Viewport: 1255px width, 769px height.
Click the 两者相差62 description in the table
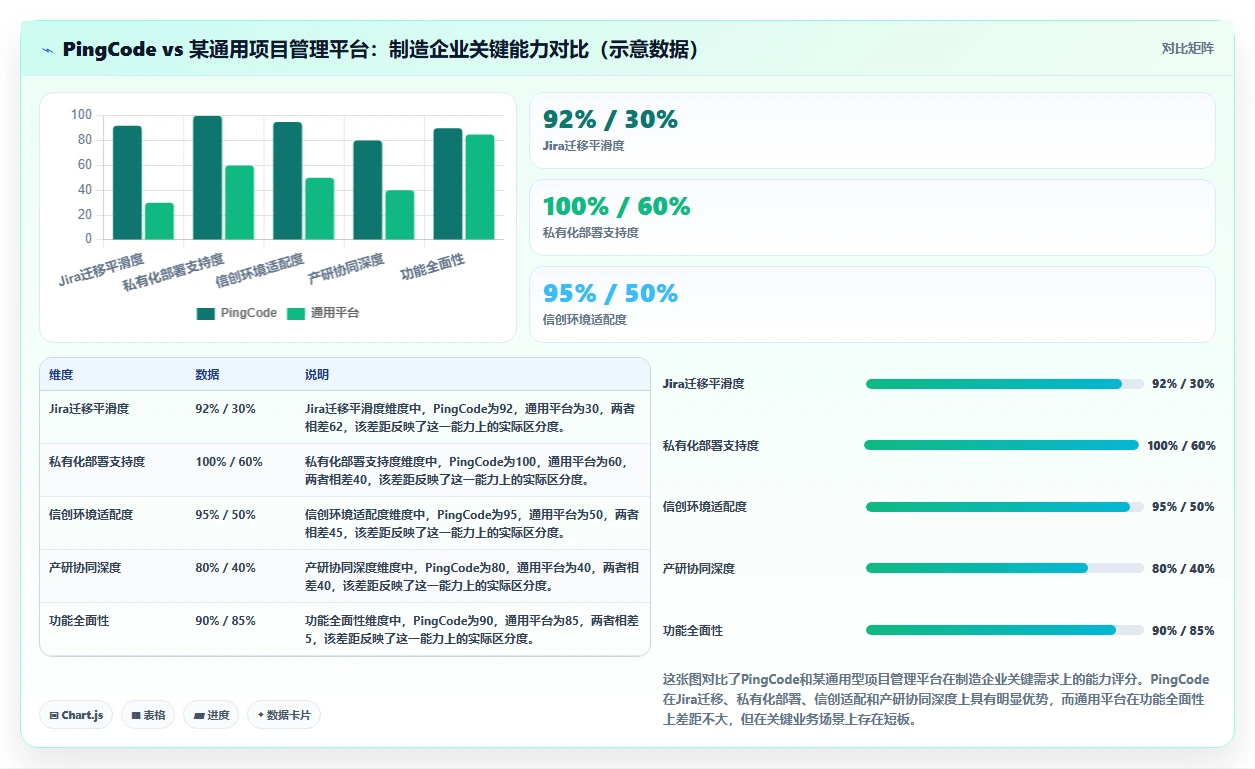[471, 418]
